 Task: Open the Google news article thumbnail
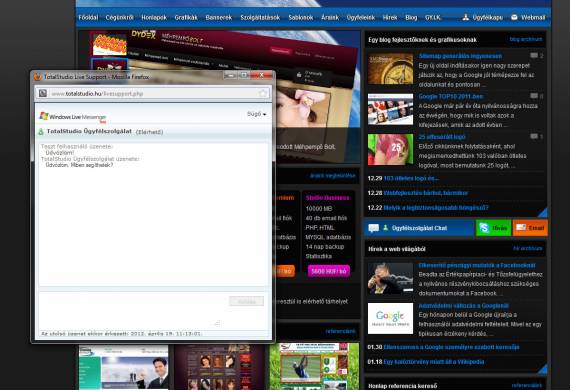[x=390, y=318]
